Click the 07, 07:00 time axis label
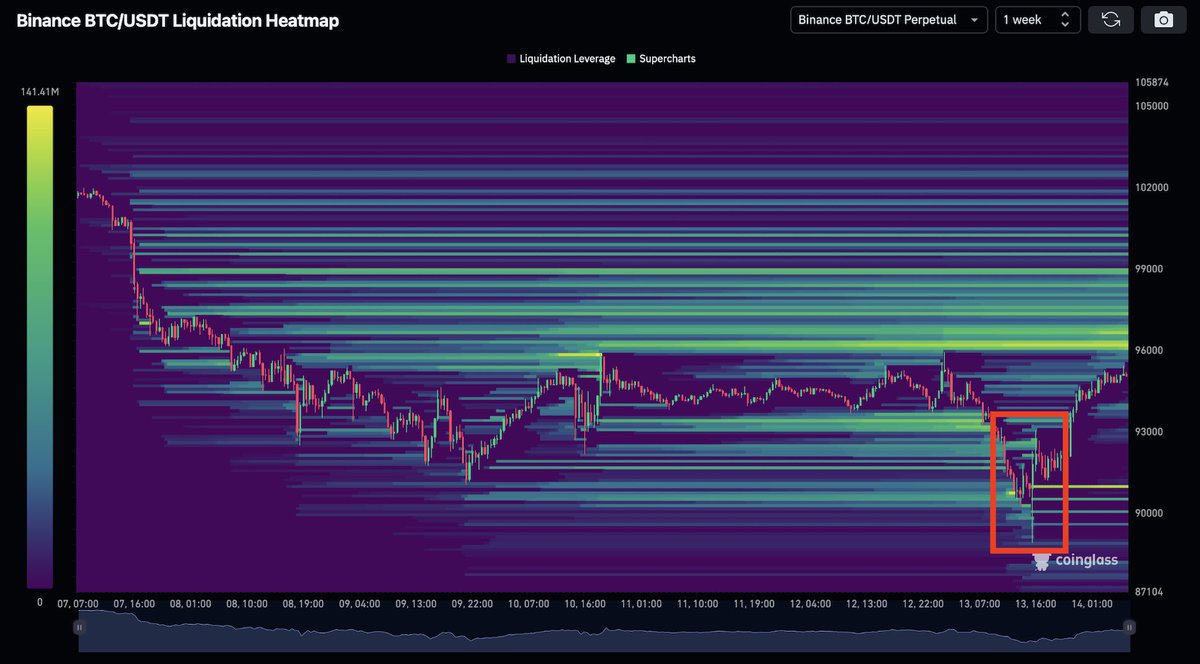Screen dimensions: 1200x664 78,604
